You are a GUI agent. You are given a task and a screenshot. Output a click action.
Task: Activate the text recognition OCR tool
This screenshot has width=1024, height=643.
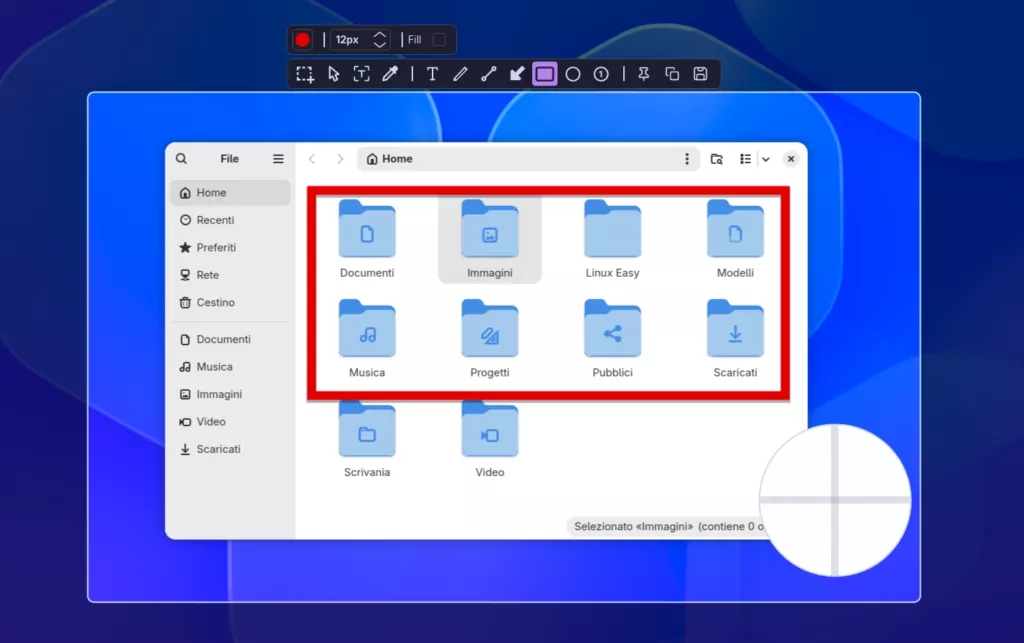point(362,74)
